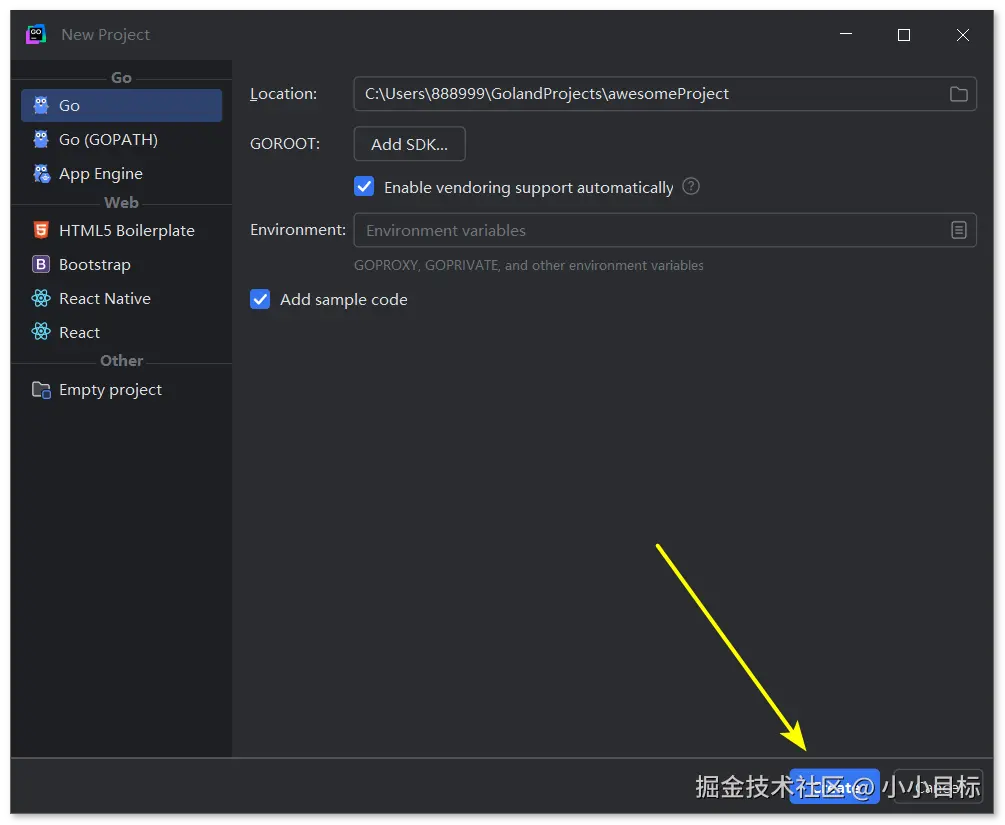The image size is (1005, 825).
Task: Select HTML5 Boilerplate template
Action: coord(121,230)
